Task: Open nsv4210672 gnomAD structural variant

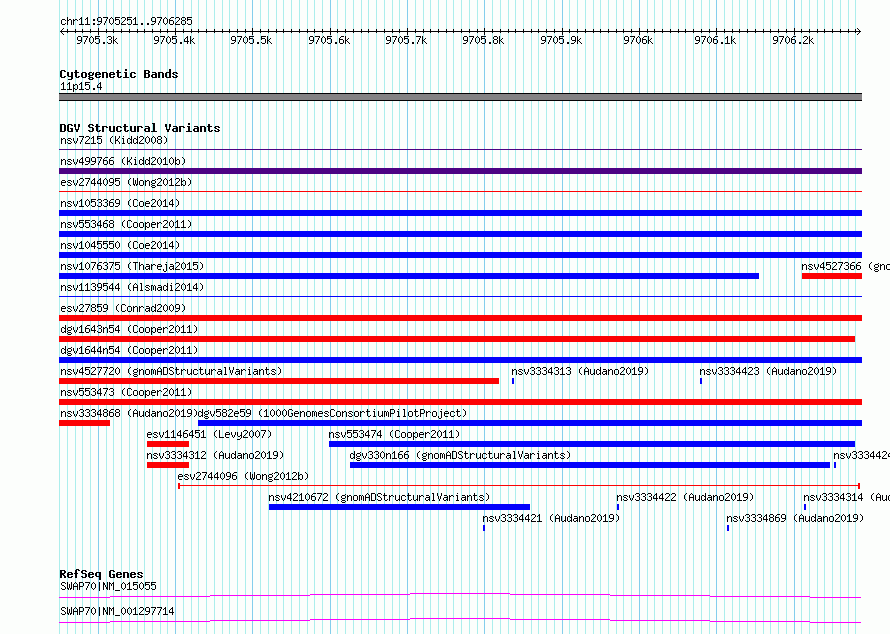Action: point(379,497)
